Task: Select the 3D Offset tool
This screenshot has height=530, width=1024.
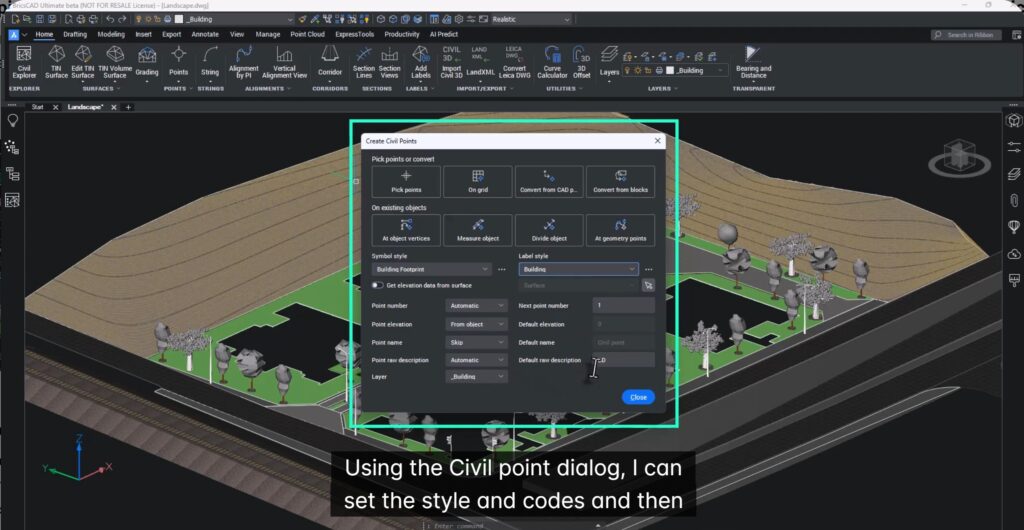Action: 581,63
